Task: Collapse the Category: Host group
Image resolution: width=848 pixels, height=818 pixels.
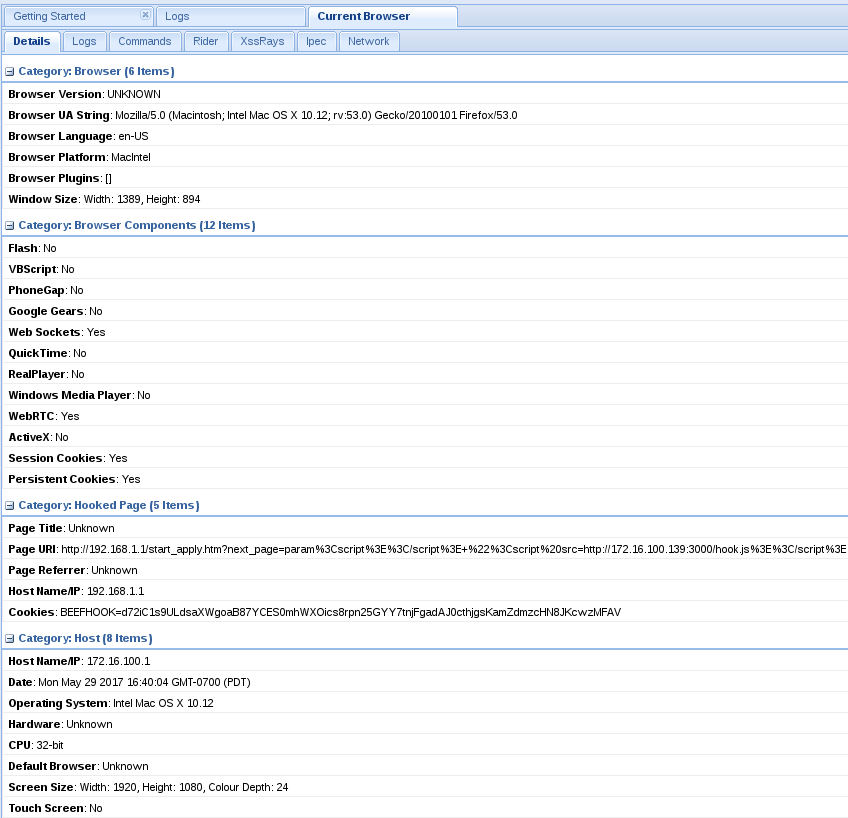Action: click(x=9, y=639)
